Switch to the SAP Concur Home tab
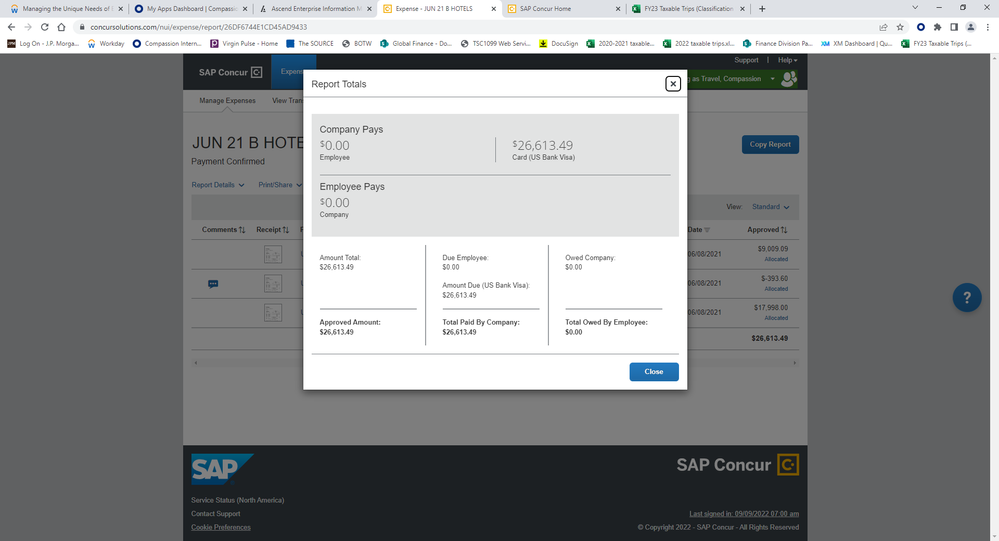Screen dimensions: 999x541 pos(564,9)
